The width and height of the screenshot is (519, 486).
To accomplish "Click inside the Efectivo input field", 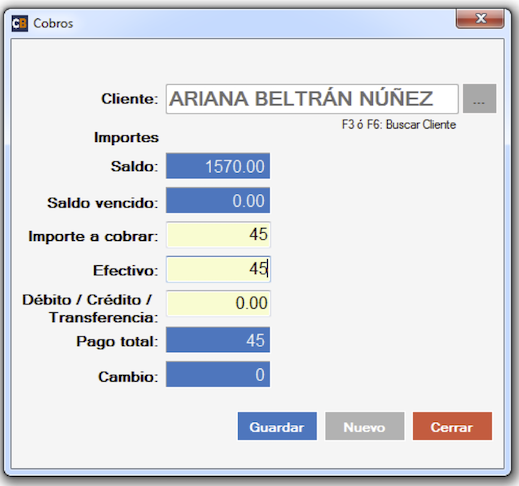I will coord(218,269).
